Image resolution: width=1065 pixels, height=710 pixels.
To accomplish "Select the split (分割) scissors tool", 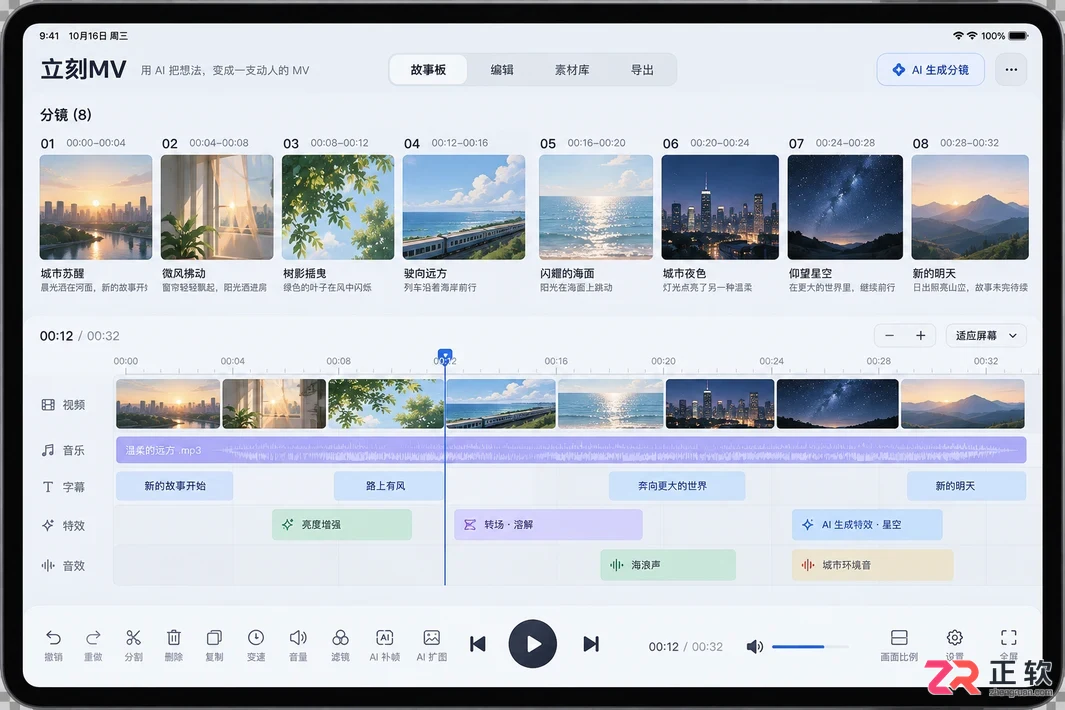I will pyautogui.click(x=133, y=637).
